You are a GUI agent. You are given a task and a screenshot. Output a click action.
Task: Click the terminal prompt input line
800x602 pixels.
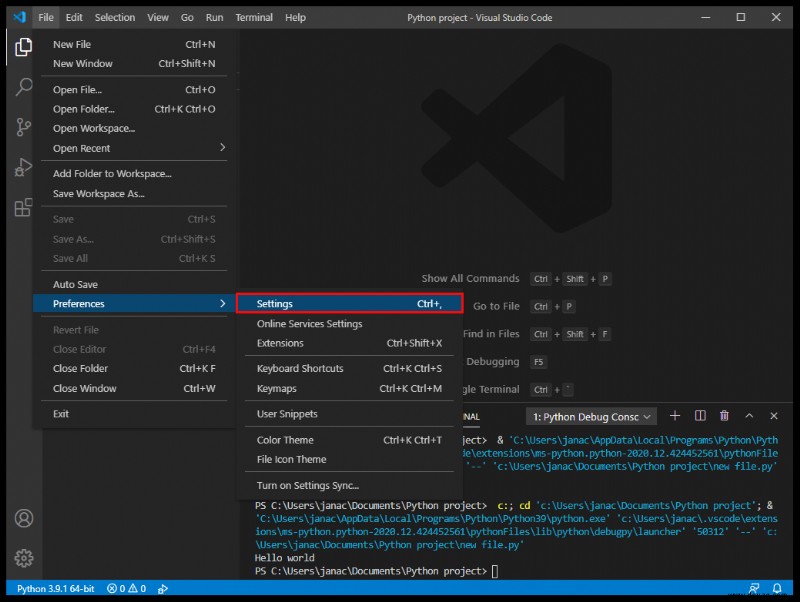[x=377, y=571]
